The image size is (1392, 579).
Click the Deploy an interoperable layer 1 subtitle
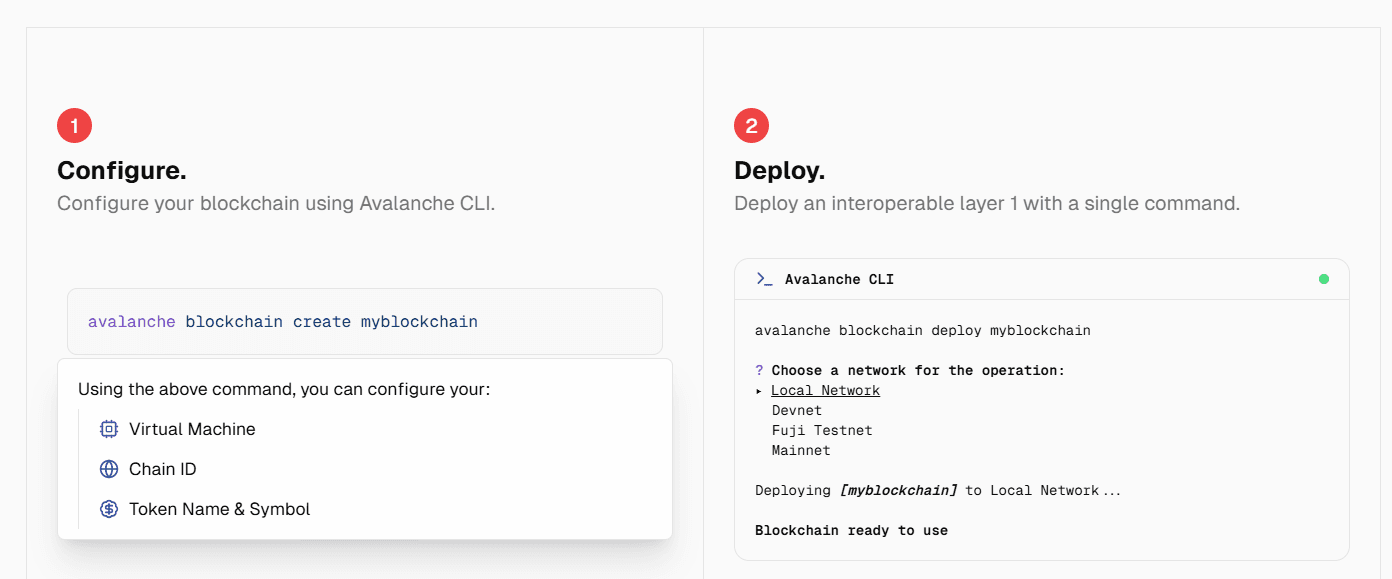pos(987,203)
